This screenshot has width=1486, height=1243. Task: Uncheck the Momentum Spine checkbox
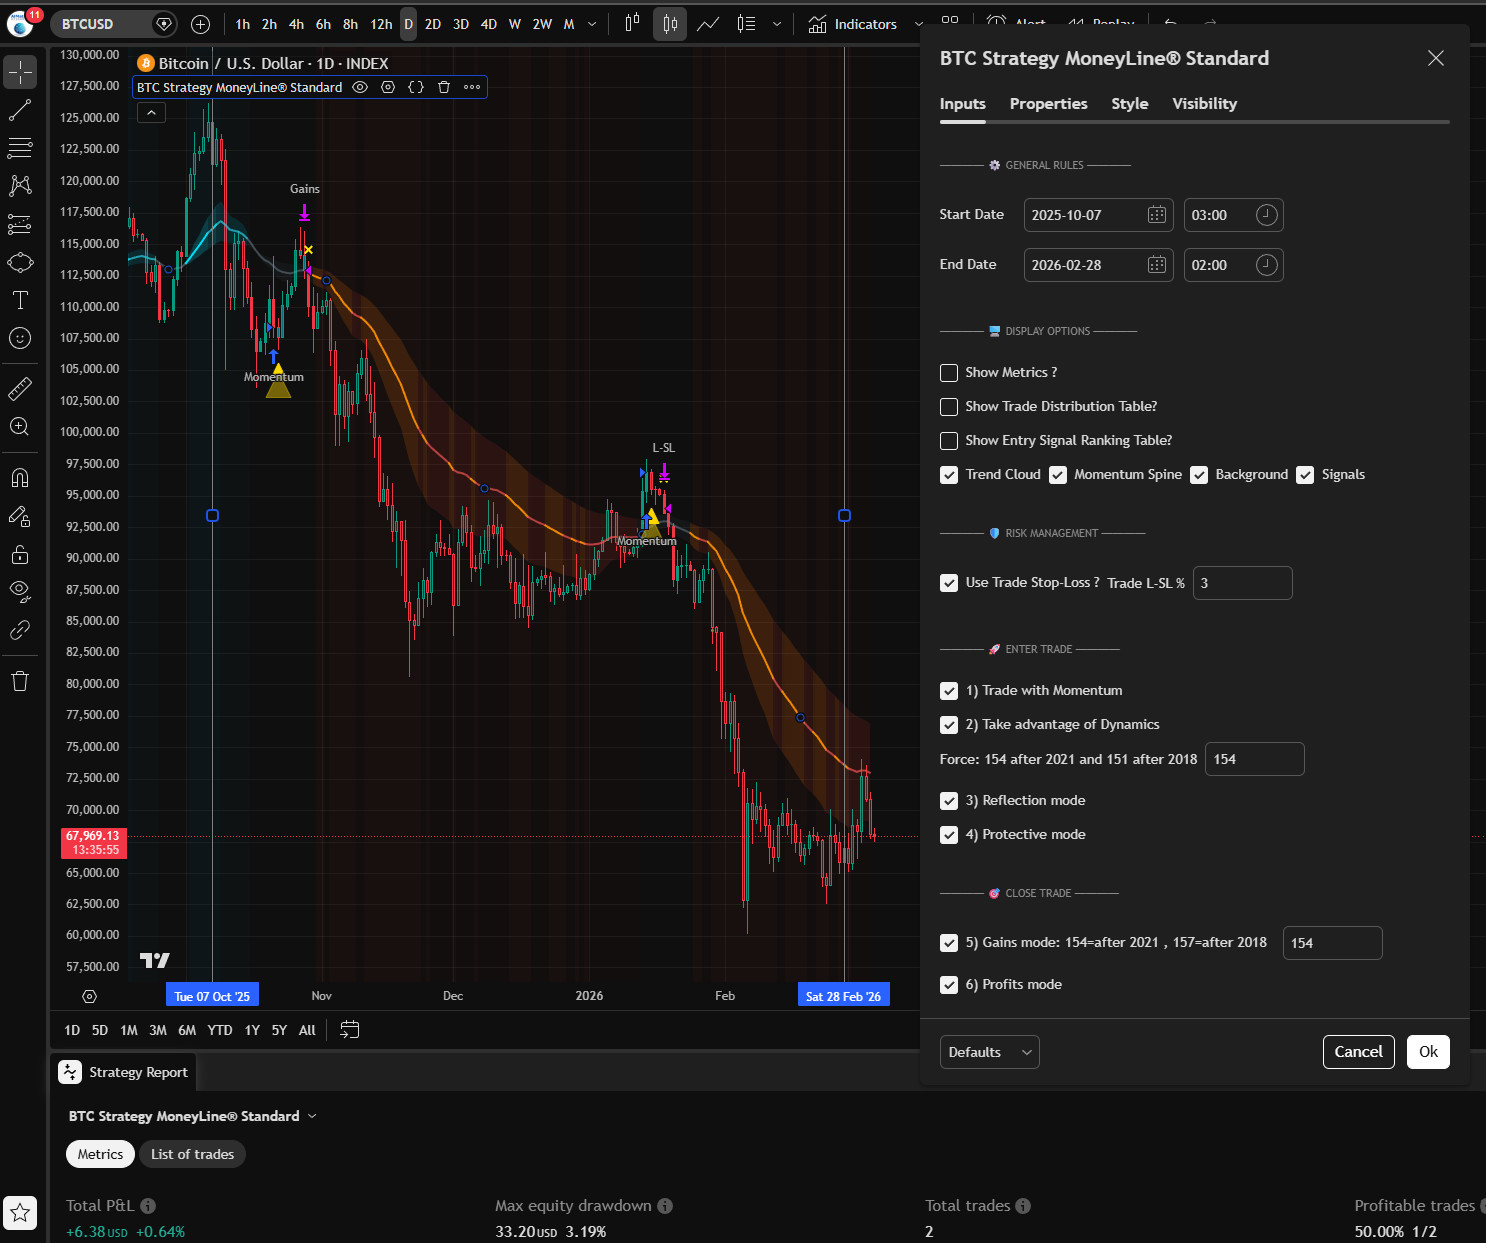[x=1058, y=475]
